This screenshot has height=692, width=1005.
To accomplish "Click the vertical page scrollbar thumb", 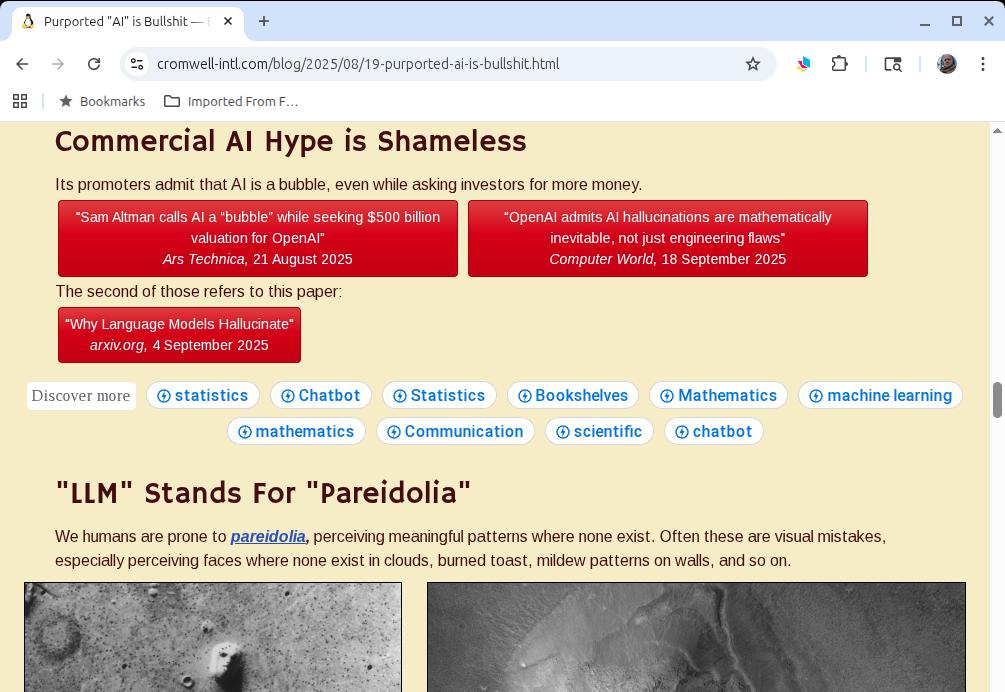I will (996, 400).
